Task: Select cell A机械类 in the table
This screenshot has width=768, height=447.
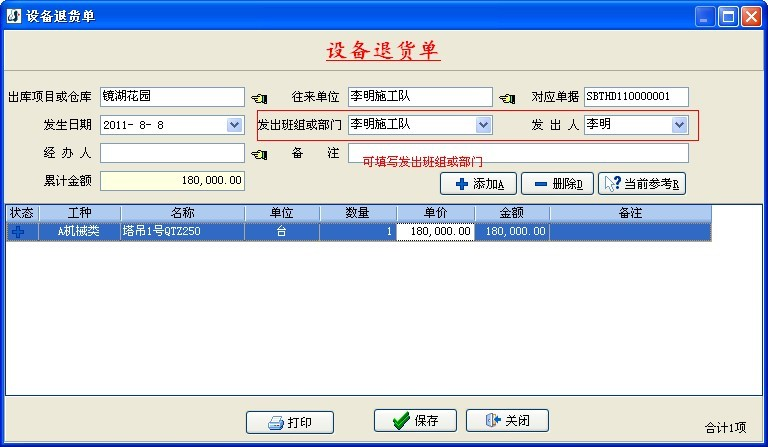Action: coord(80,232)
